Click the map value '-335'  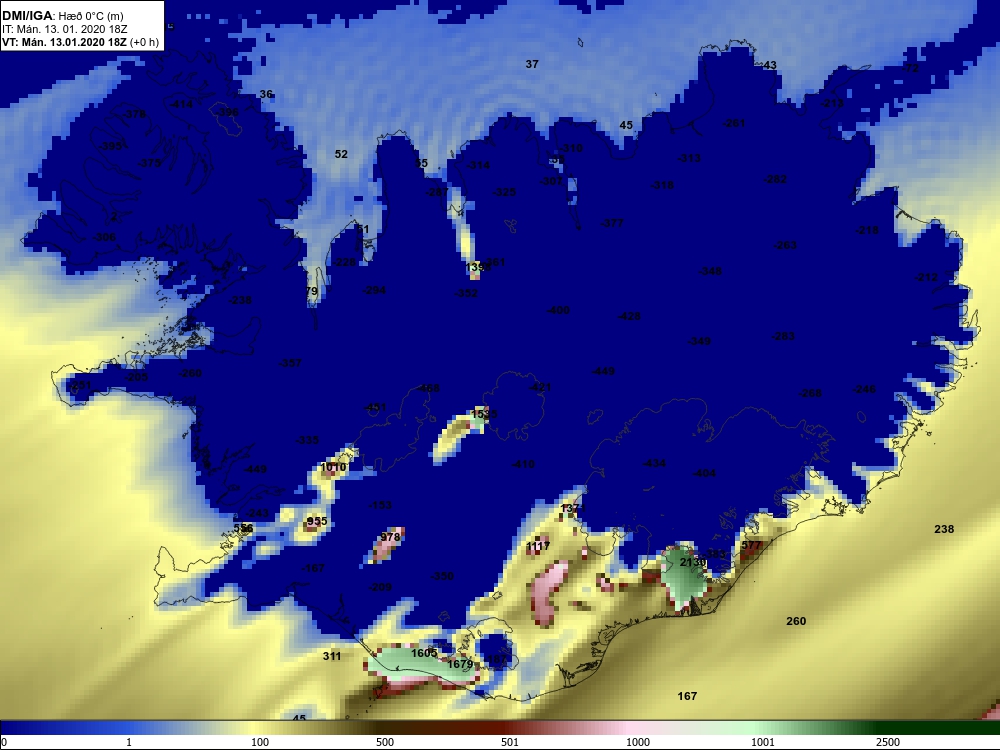[x=307, y=440]
